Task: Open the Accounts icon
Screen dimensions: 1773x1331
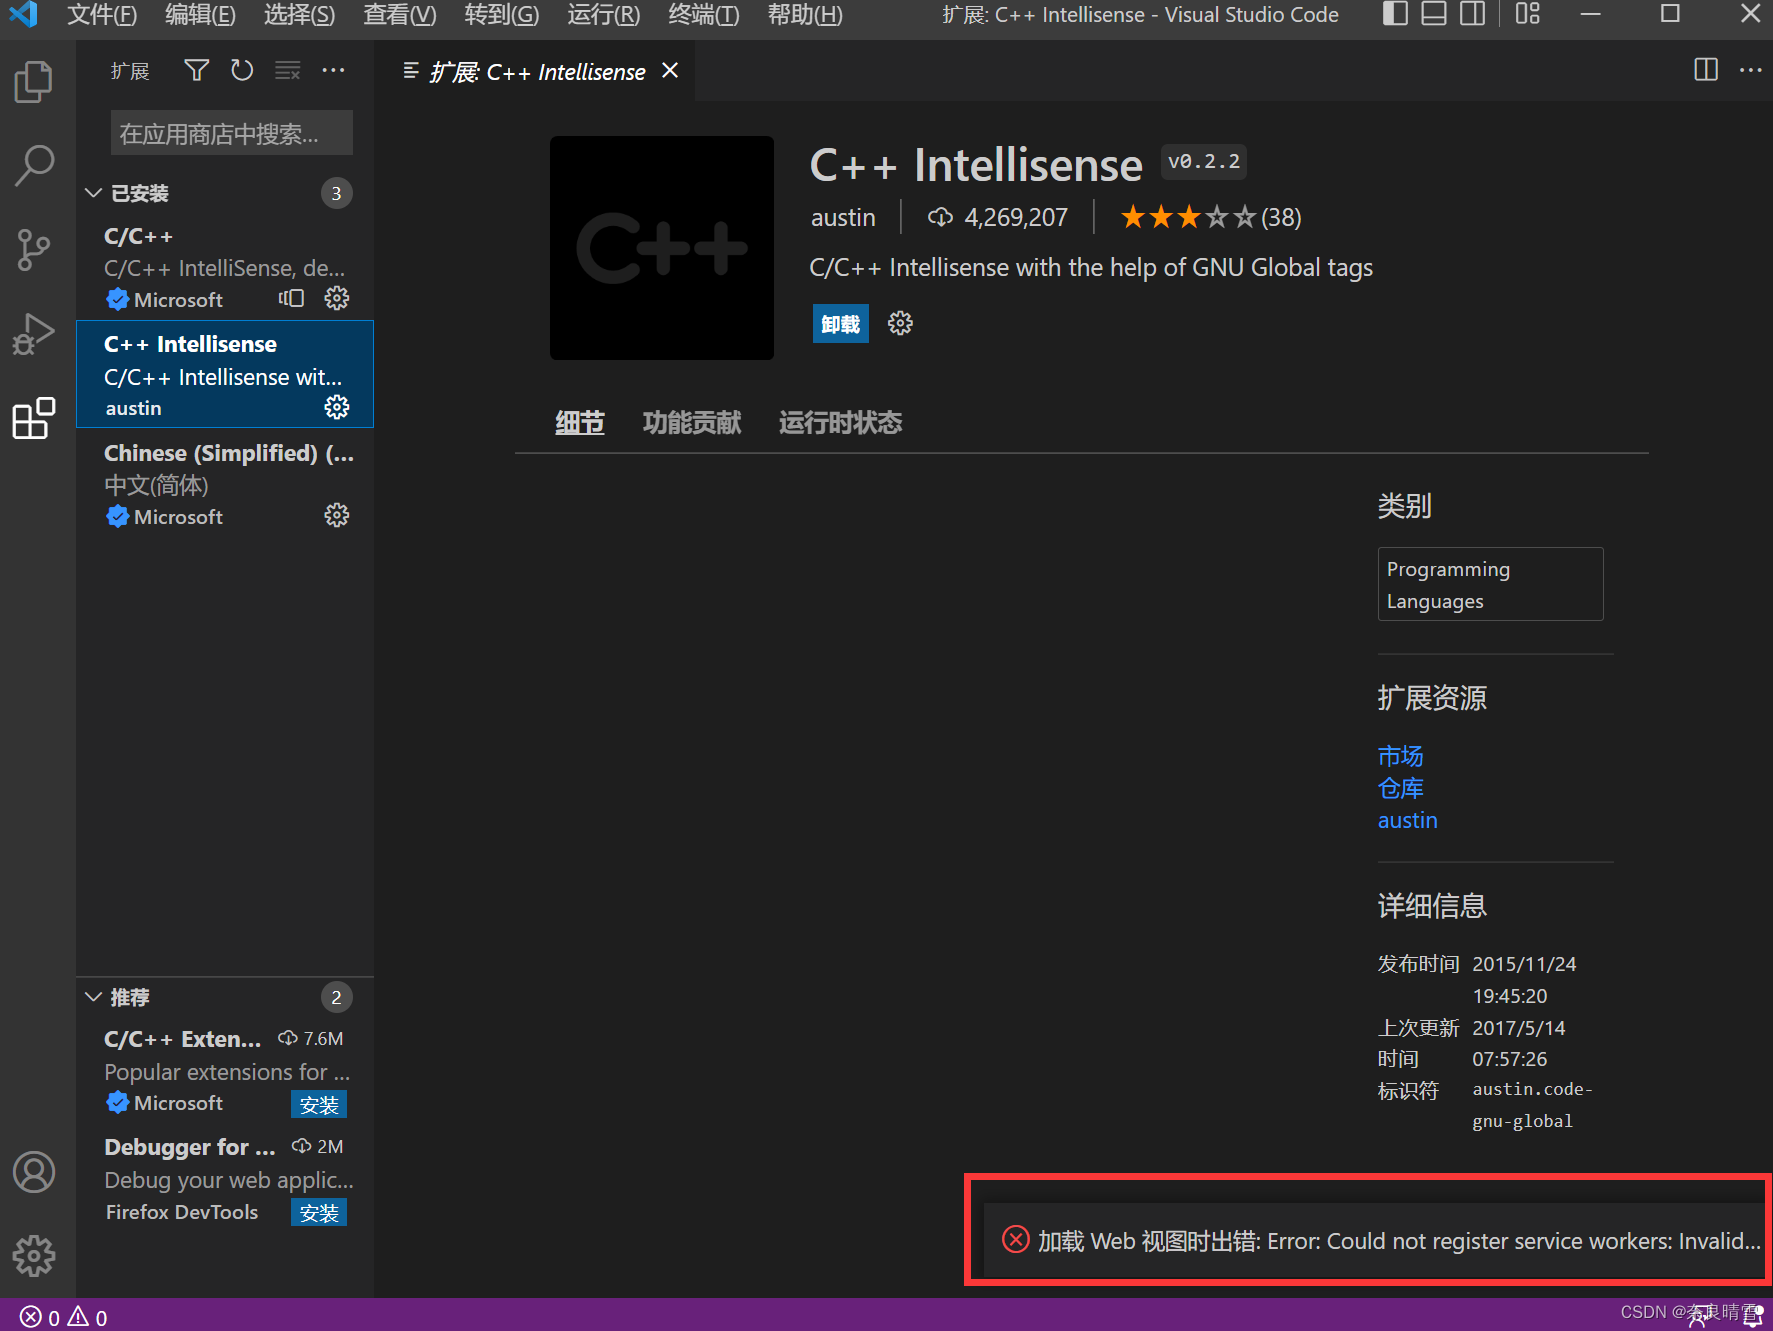Action: [x=34, y=1171]
